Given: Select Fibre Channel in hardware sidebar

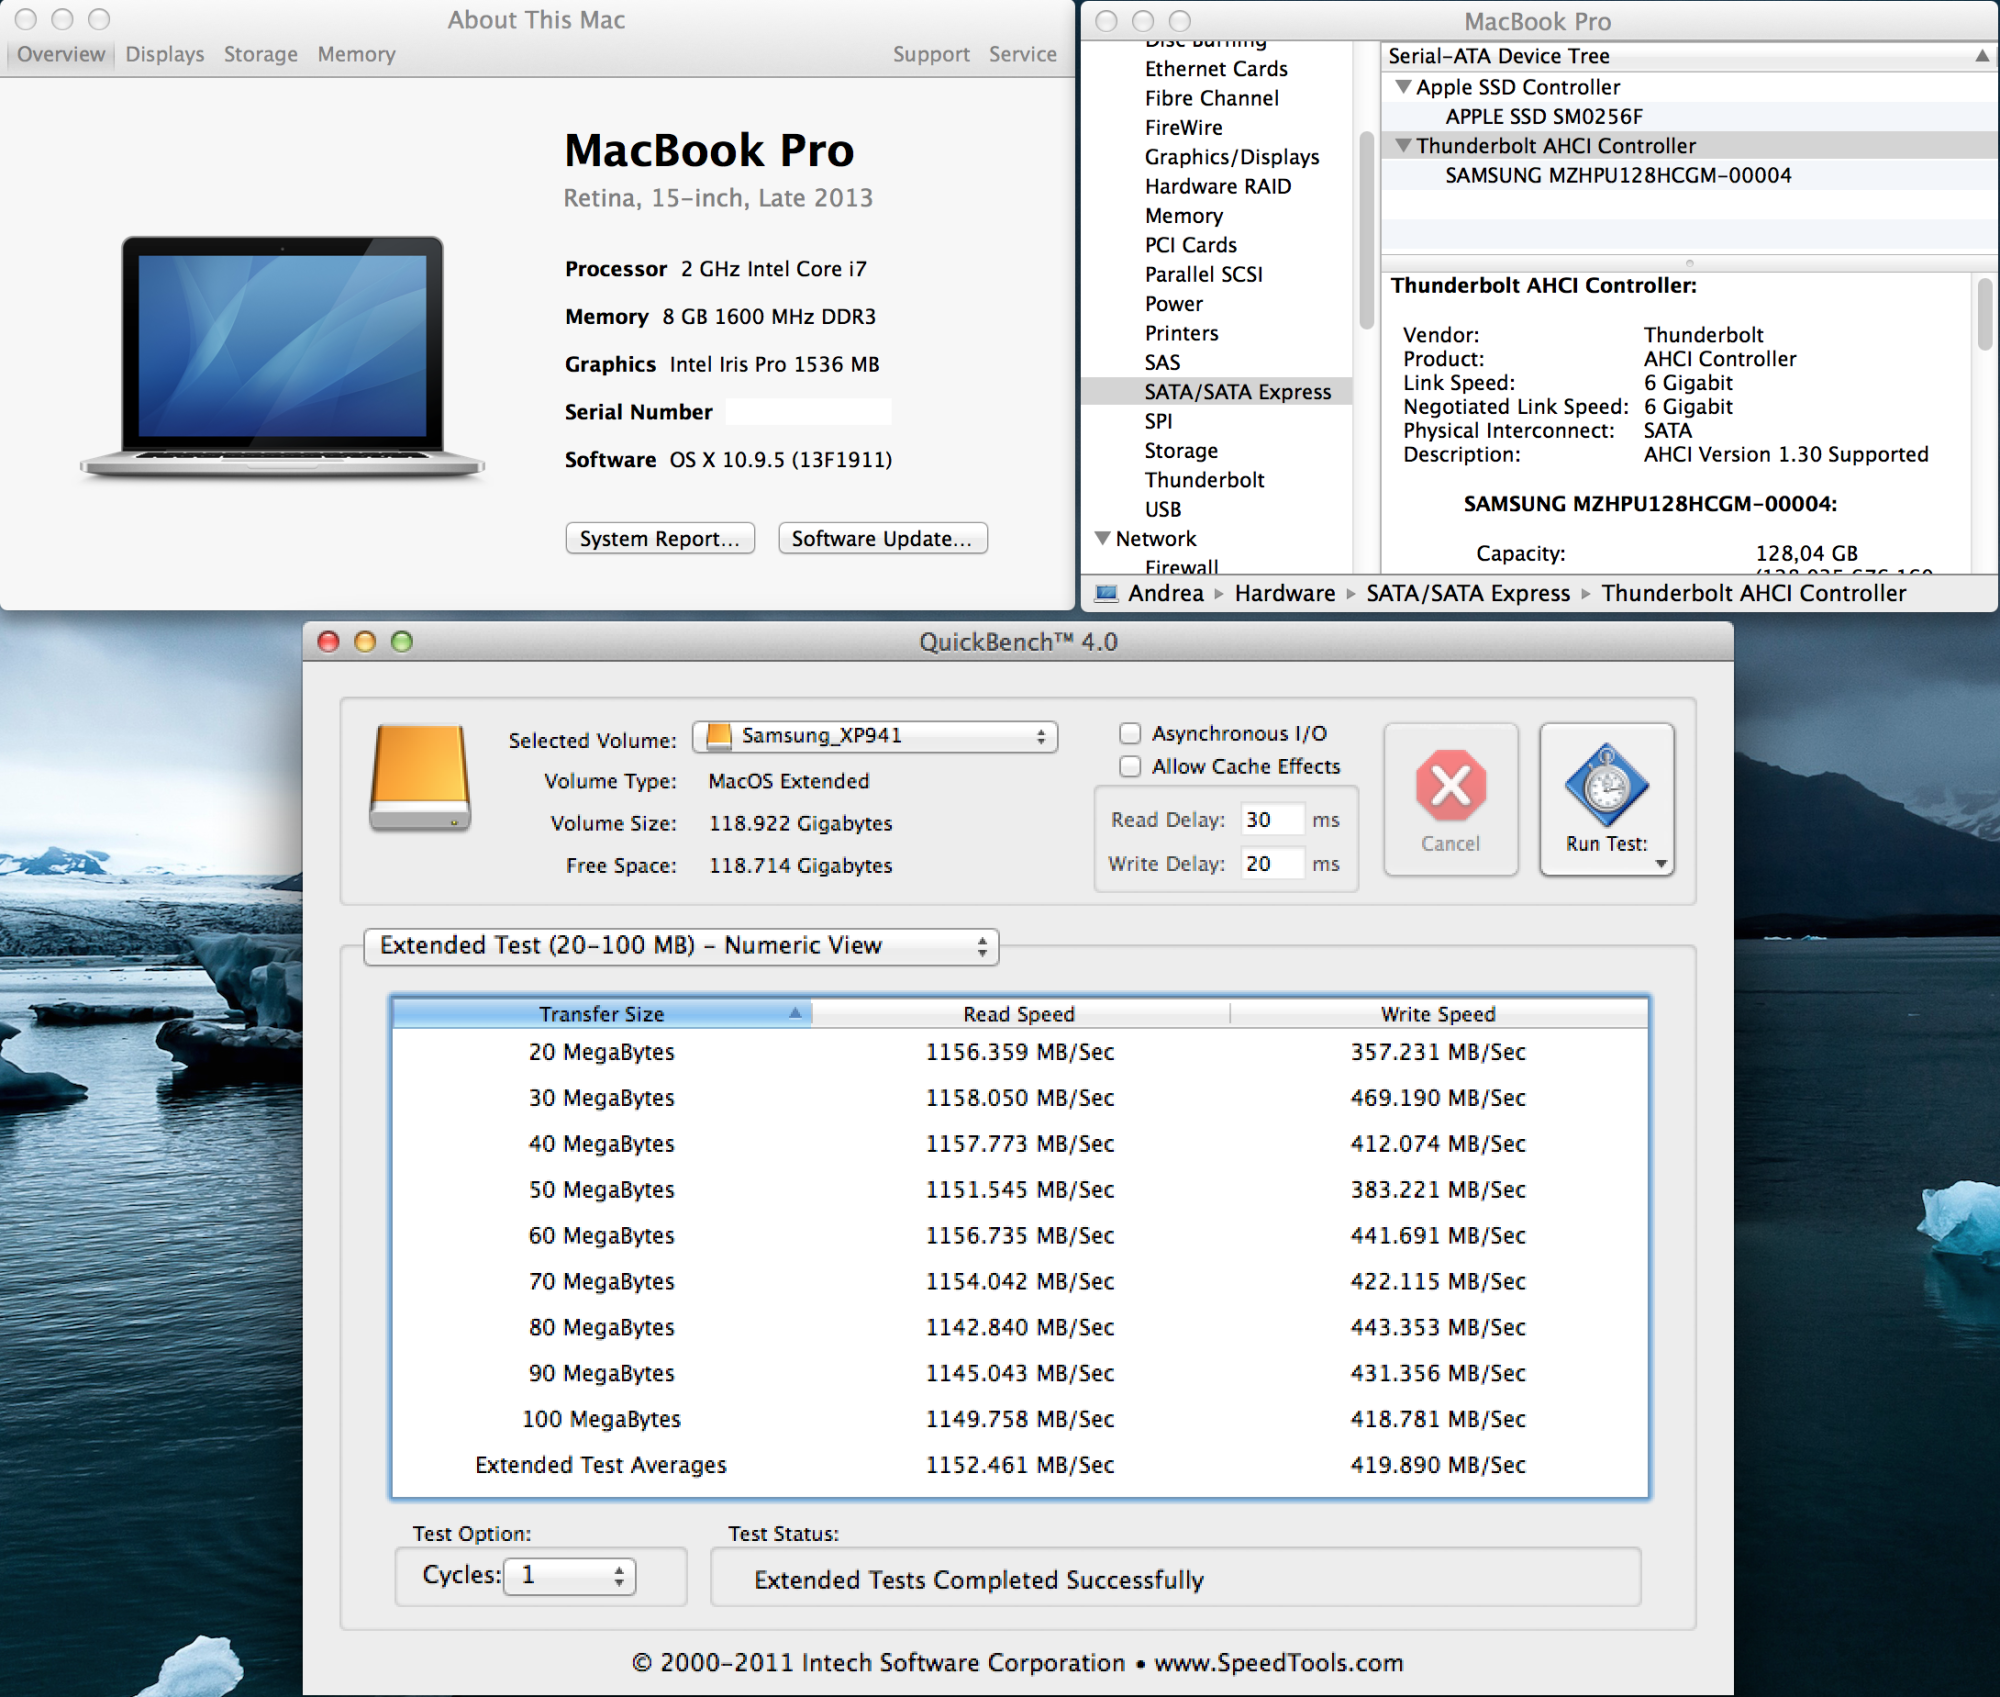Looking at the screenshot, I should click(x=1211, y=98).
